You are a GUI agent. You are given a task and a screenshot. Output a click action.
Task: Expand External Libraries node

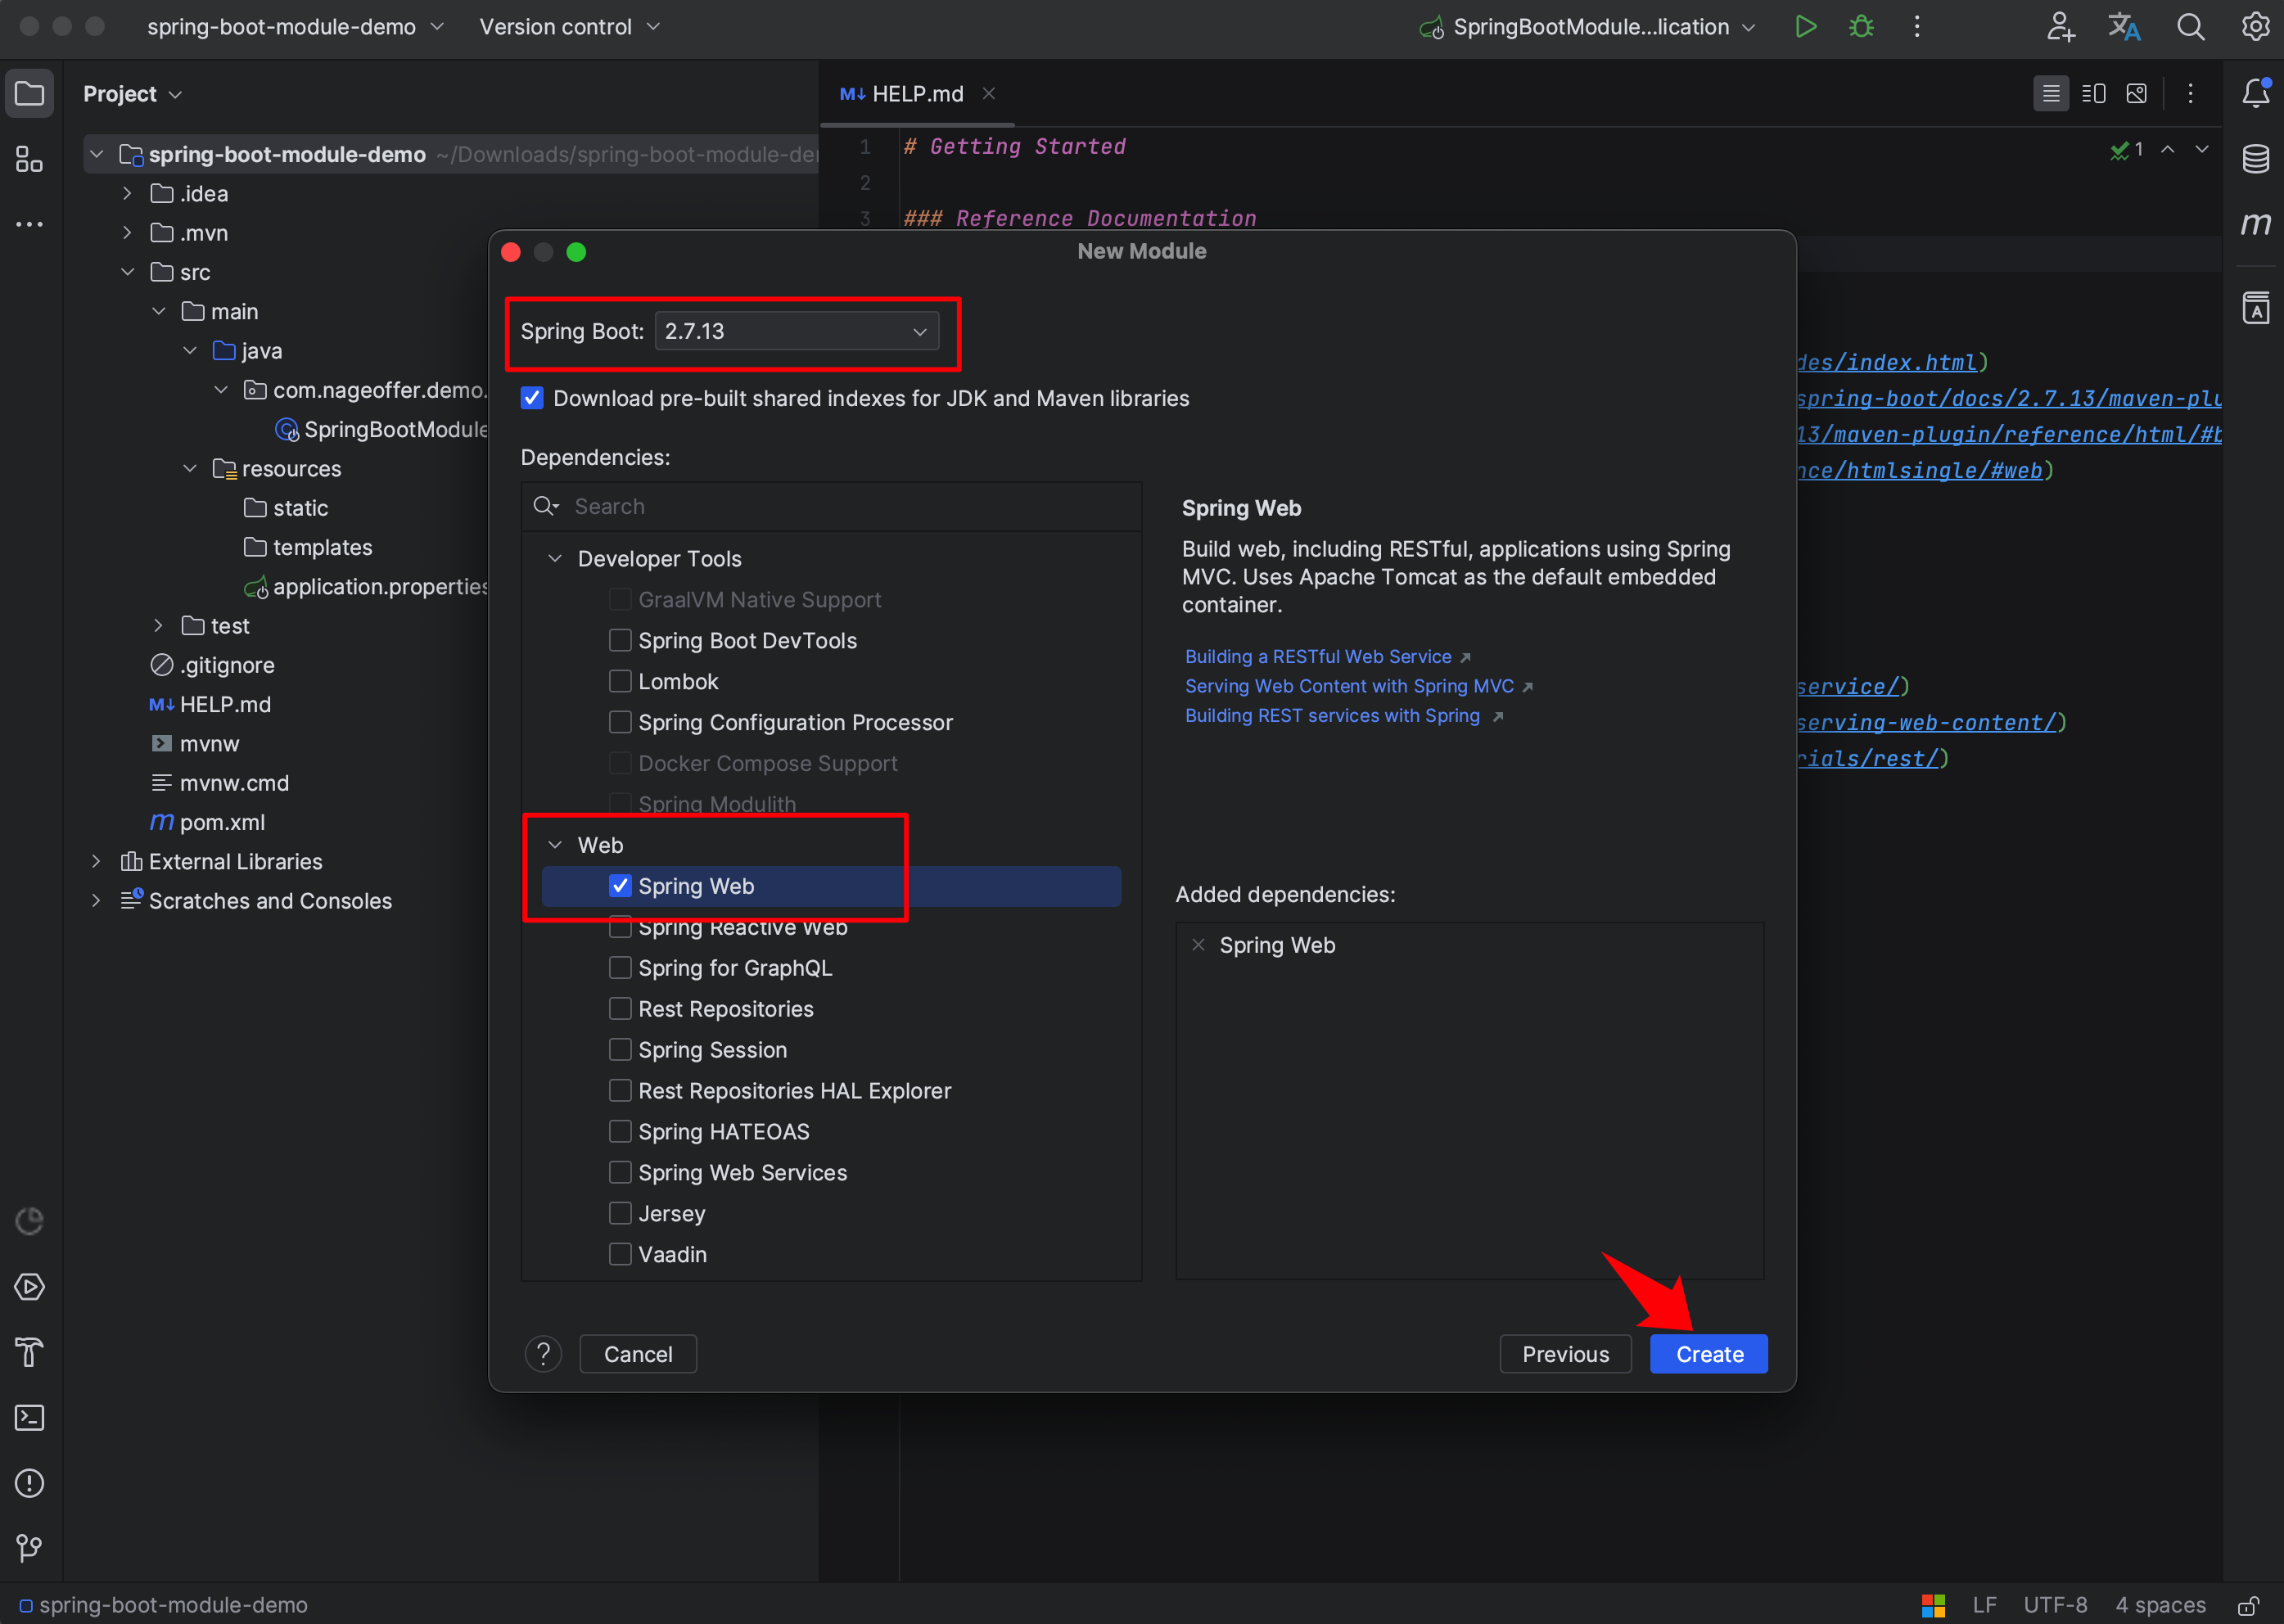96,861
